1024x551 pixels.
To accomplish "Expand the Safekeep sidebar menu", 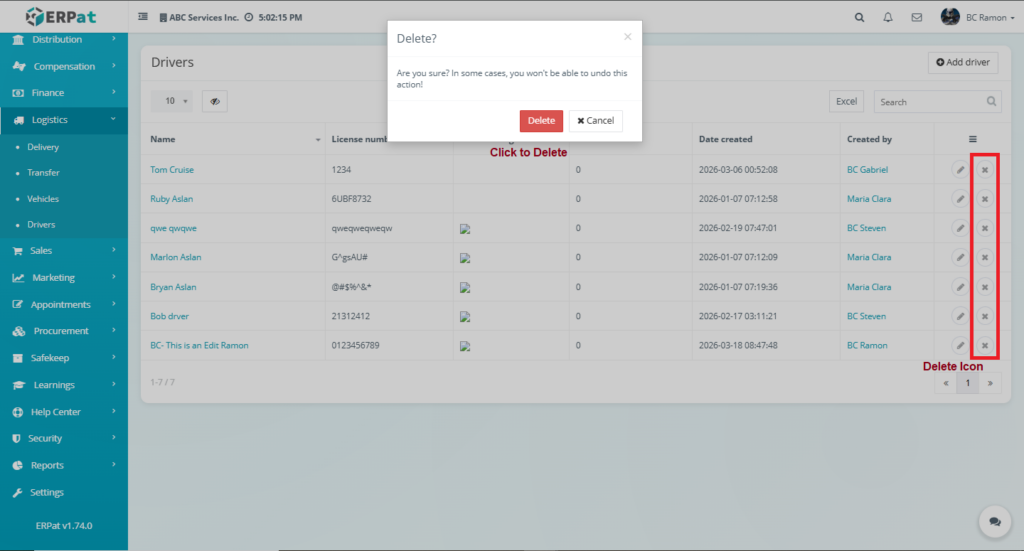I will point(64,358).
